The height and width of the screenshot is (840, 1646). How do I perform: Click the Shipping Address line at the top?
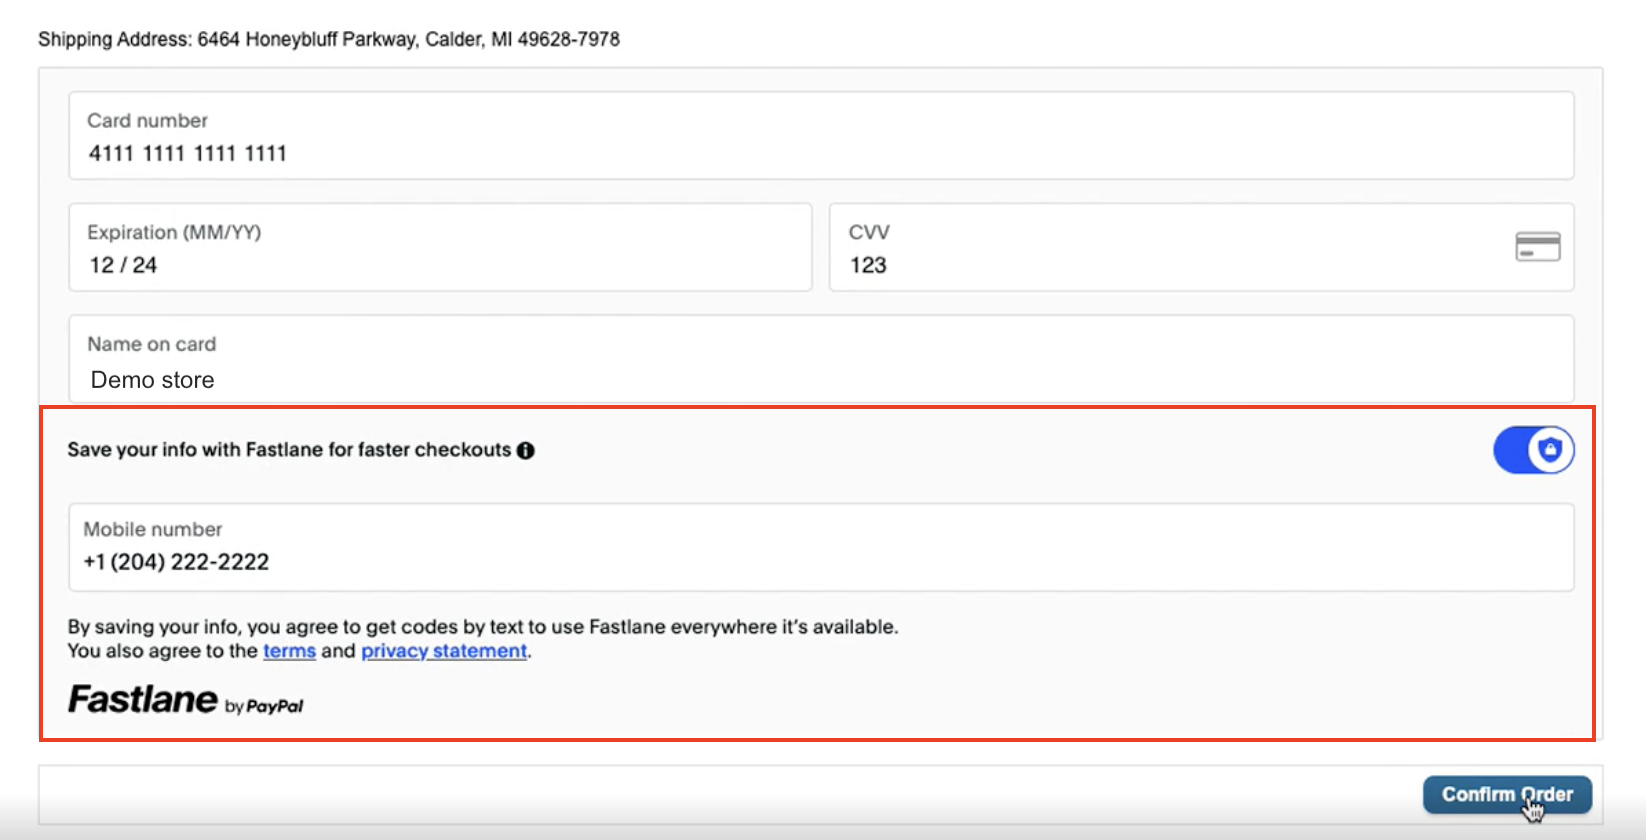(330, 39)
